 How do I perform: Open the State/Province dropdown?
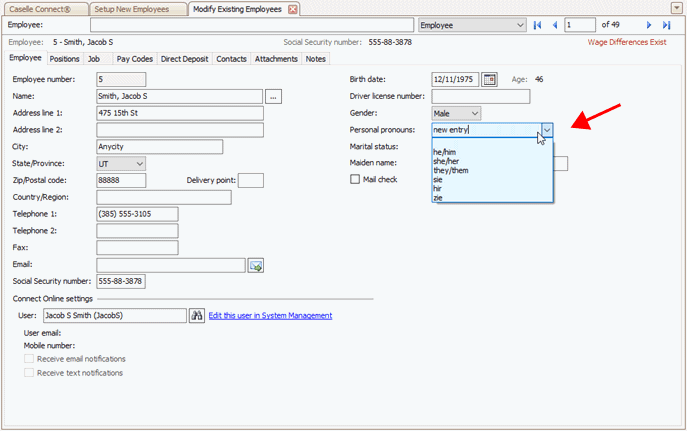(x=139, y=163)
